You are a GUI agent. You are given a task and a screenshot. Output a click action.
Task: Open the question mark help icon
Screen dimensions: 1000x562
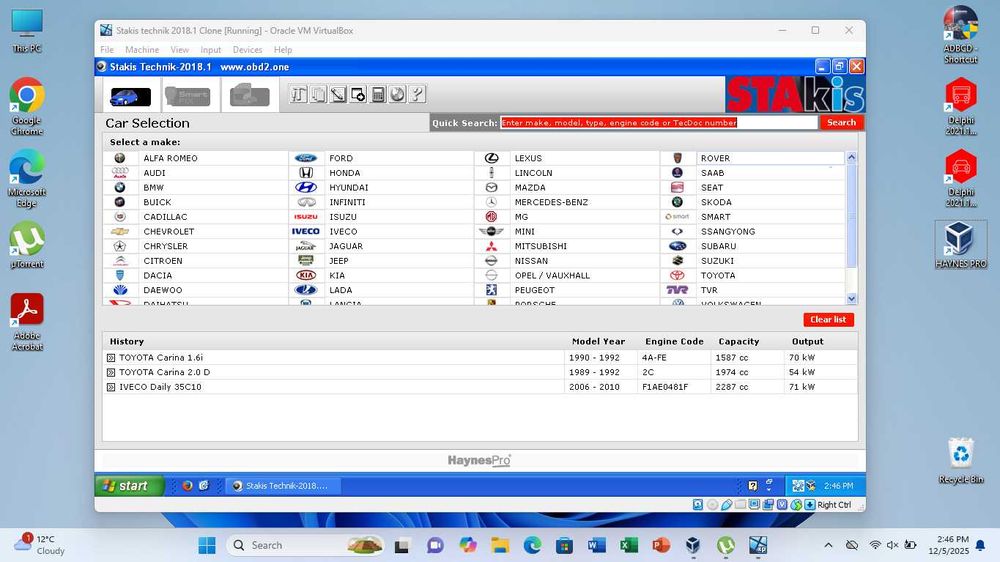click(417, 94)
